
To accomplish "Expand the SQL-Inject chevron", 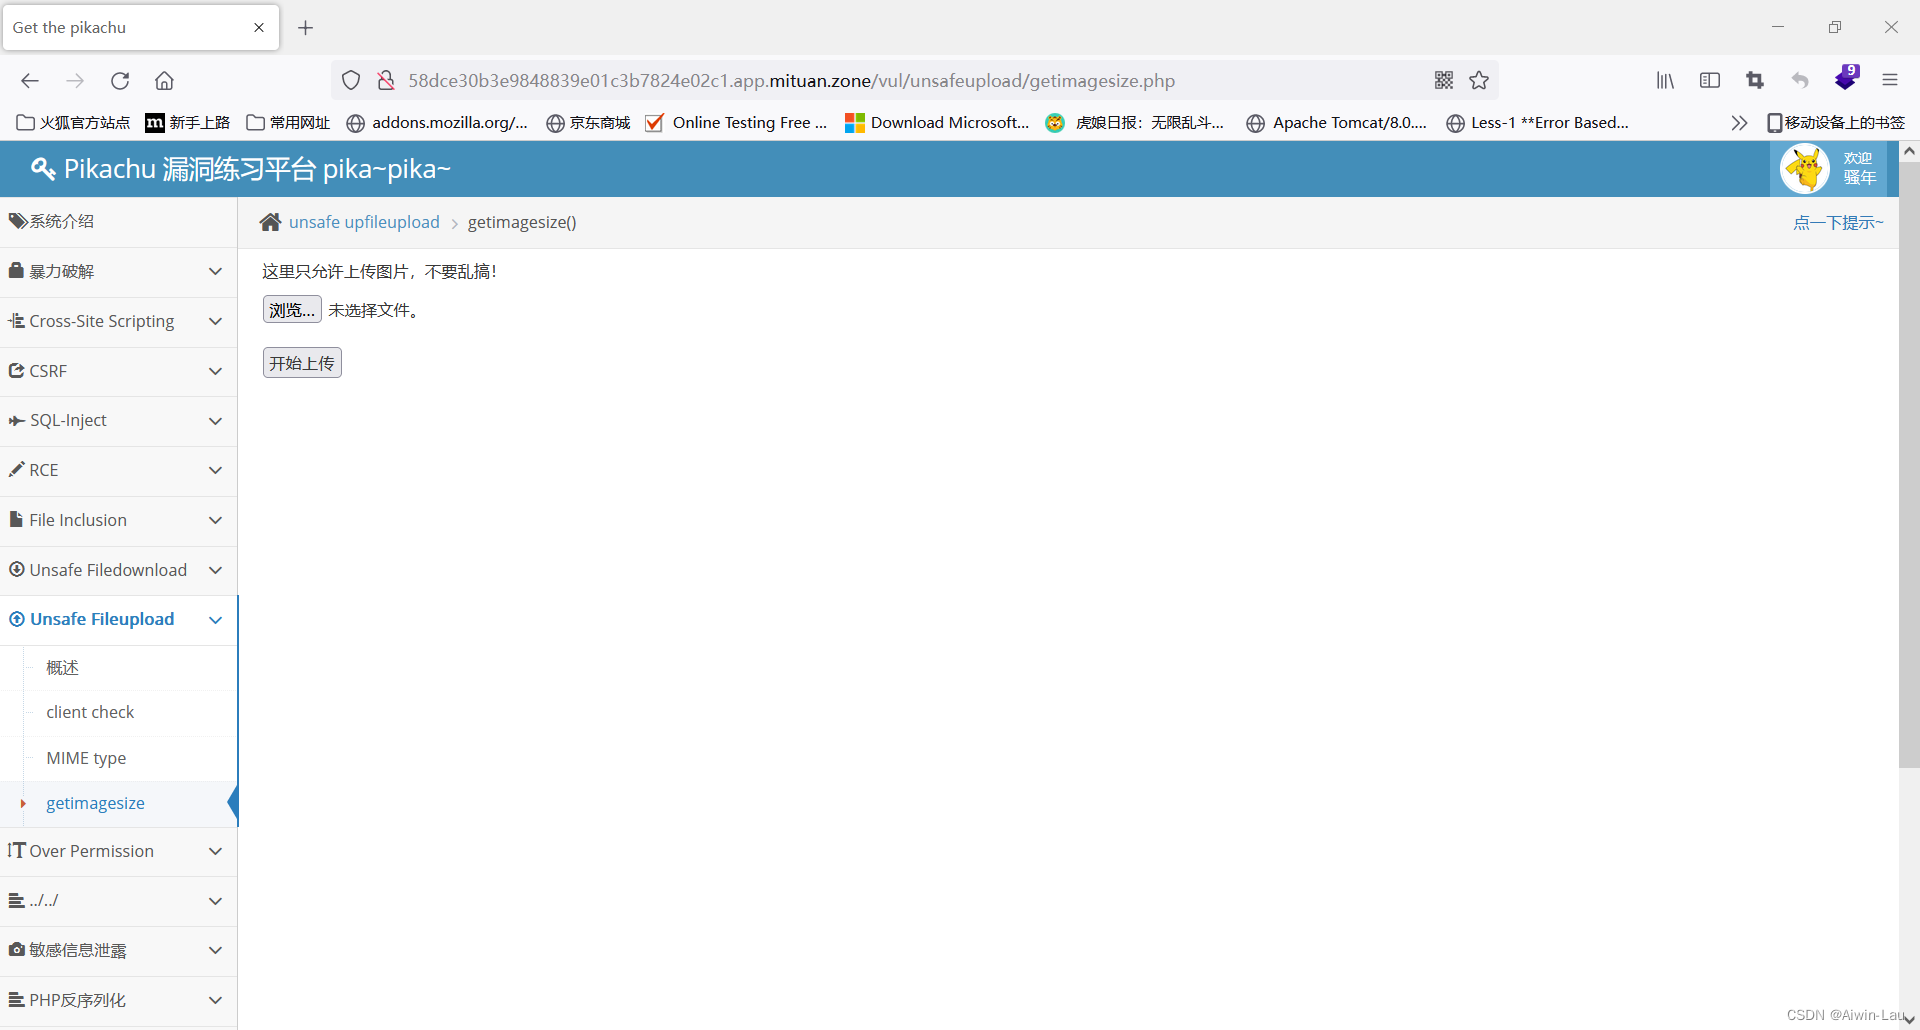I will pyautogui.click(x=215, y=421).
